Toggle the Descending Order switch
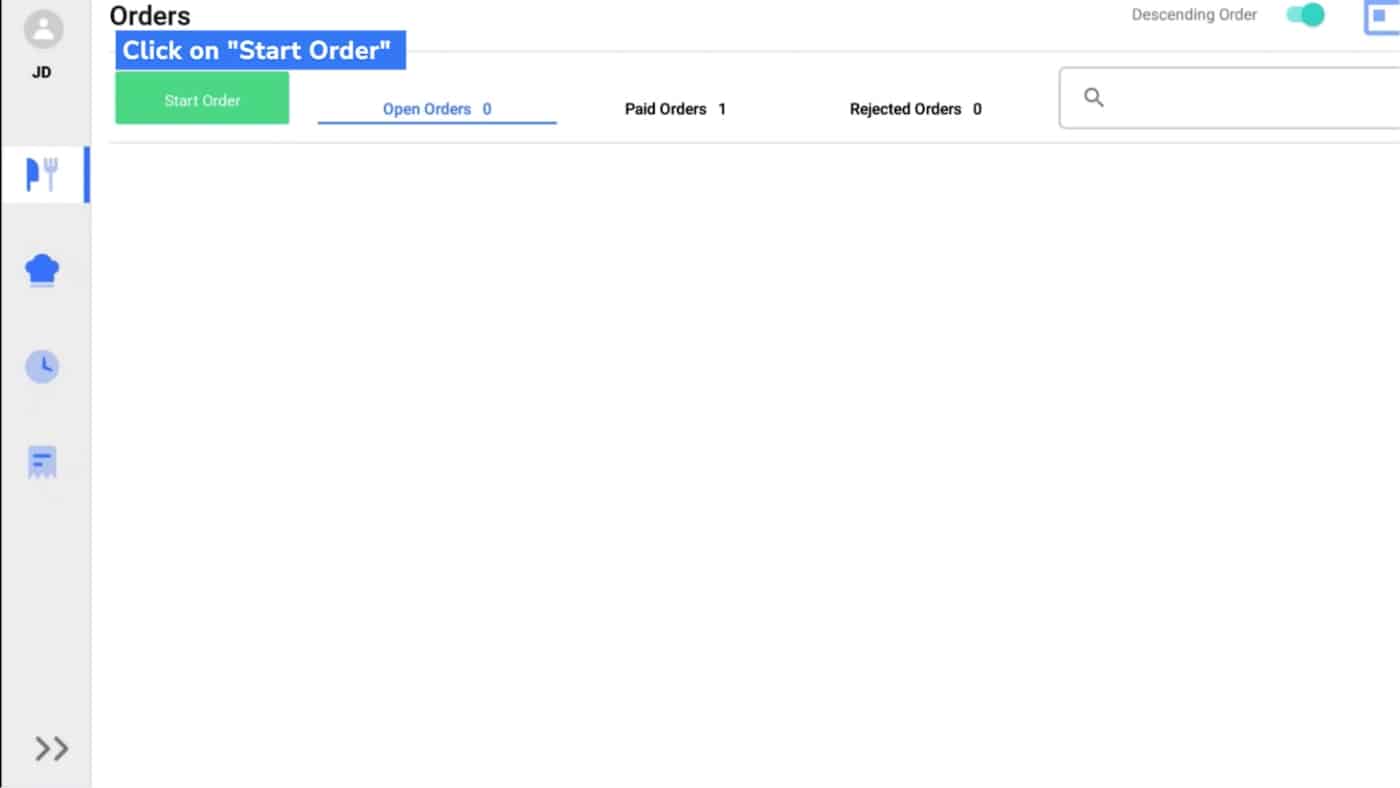The height and width of the screenshot is (788, 1400). pyautogui.click(x=1305, y=15)
